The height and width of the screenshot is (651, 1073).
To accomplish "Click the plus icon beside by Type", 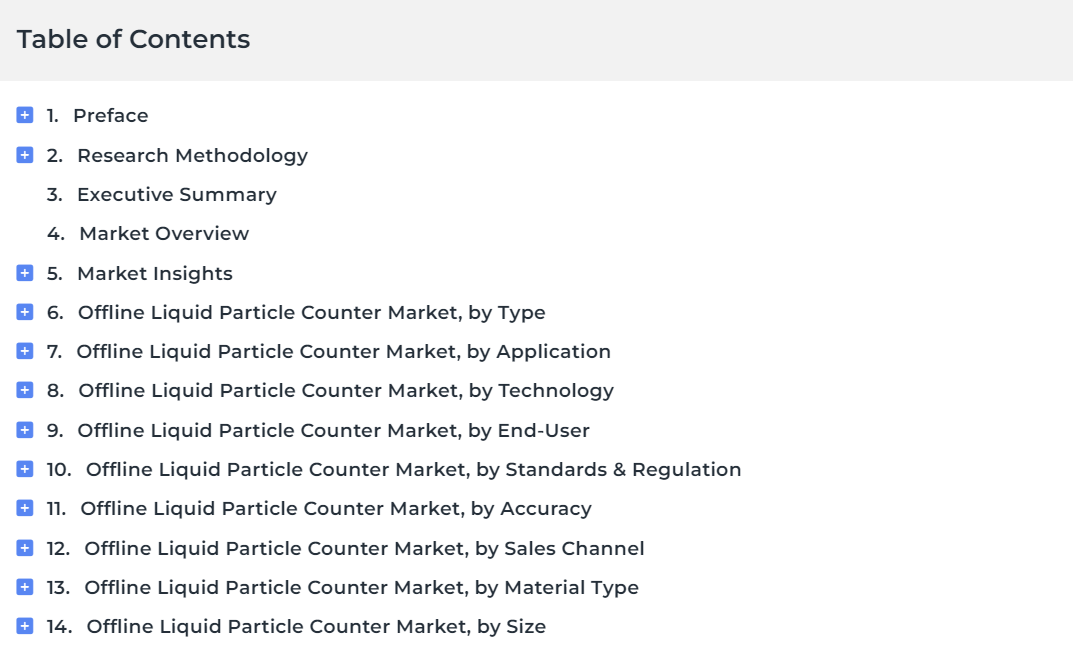I will click(25, 312).
